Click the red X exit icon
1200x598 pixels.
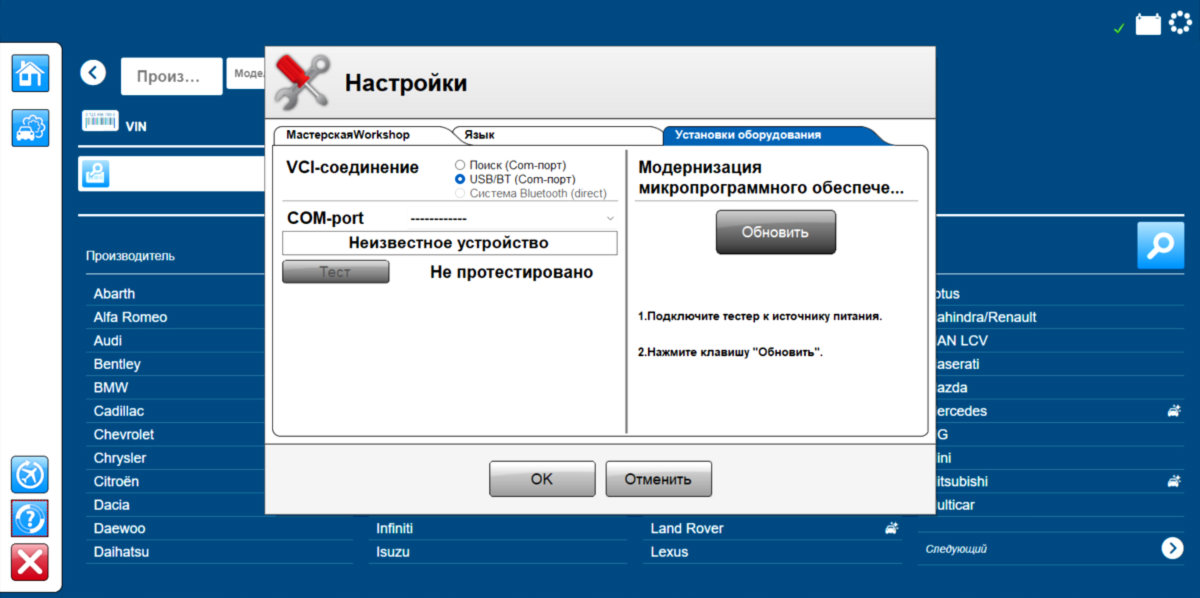(30, 562)
